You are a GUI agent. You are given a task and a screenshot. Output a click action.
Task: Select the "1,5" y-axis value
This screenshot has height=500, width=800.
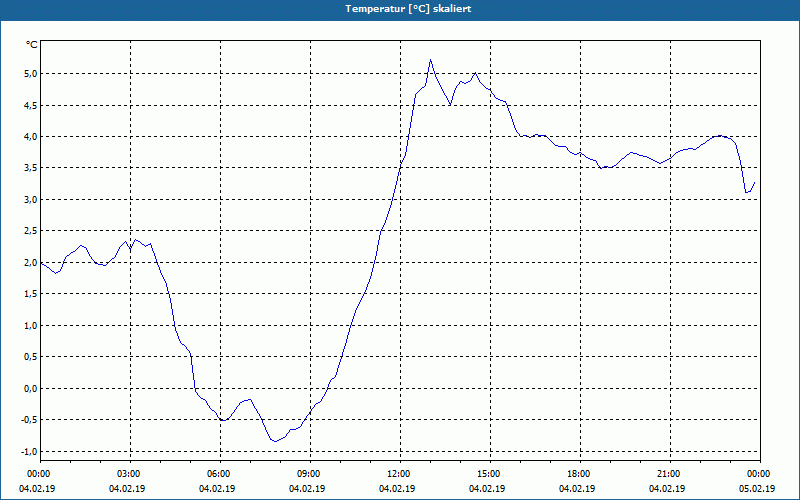[31, 294]
